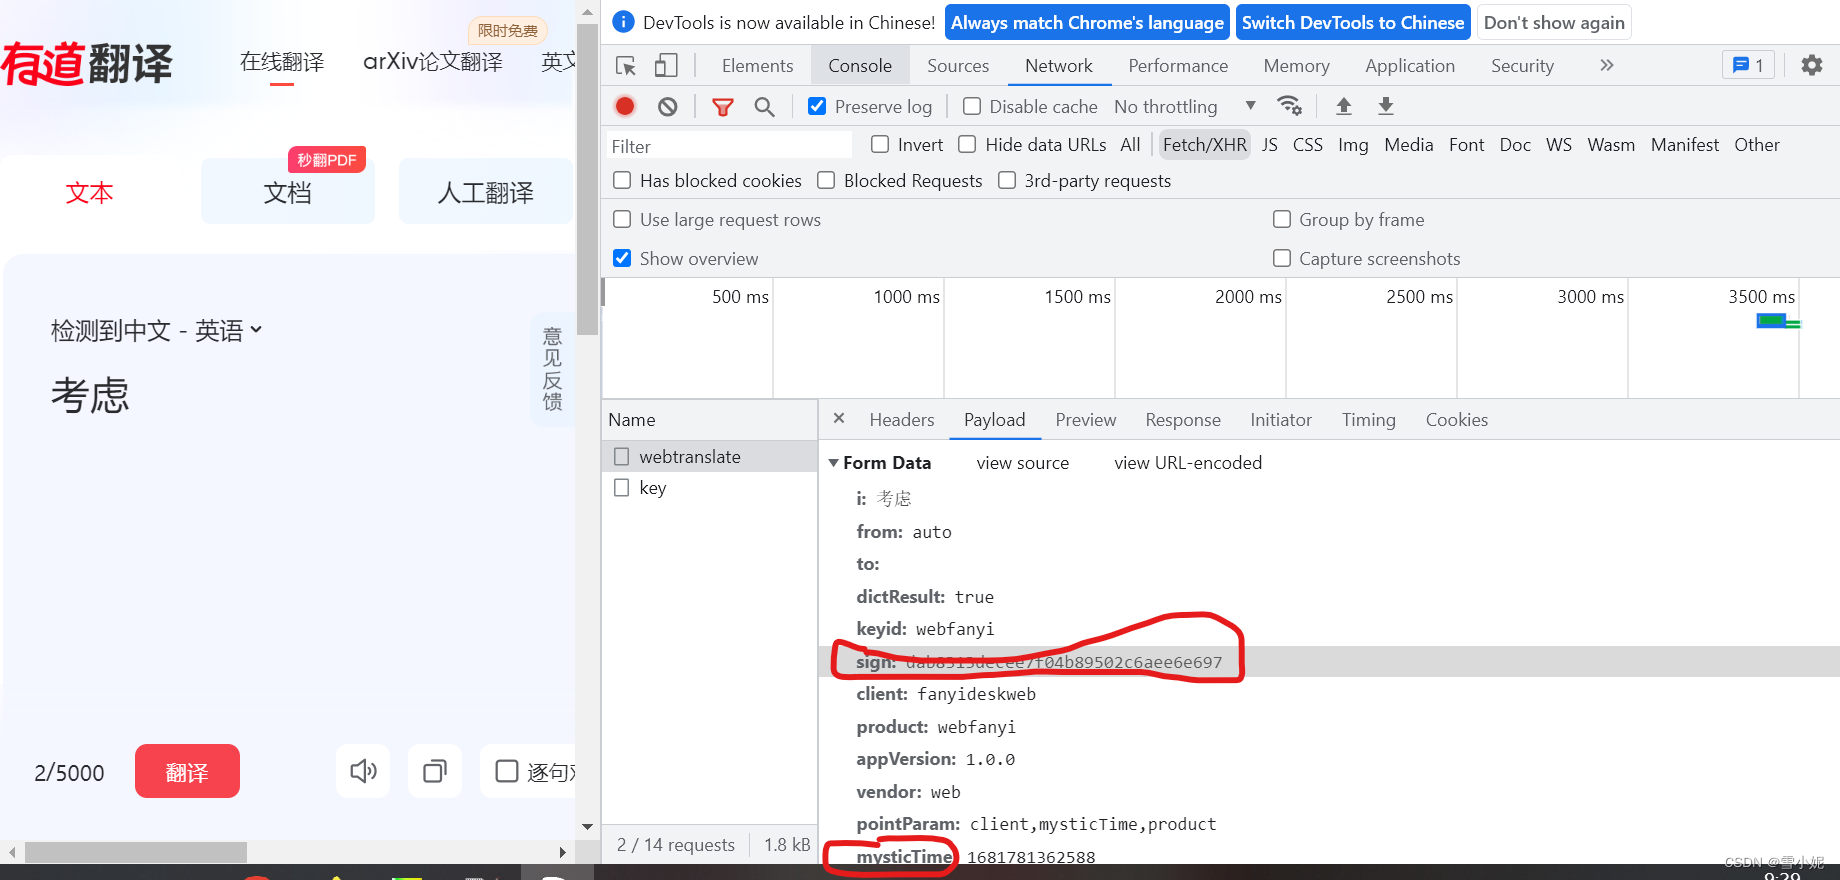Open the Application tab
1840x880 pixels.
(x=1410, y=66)
